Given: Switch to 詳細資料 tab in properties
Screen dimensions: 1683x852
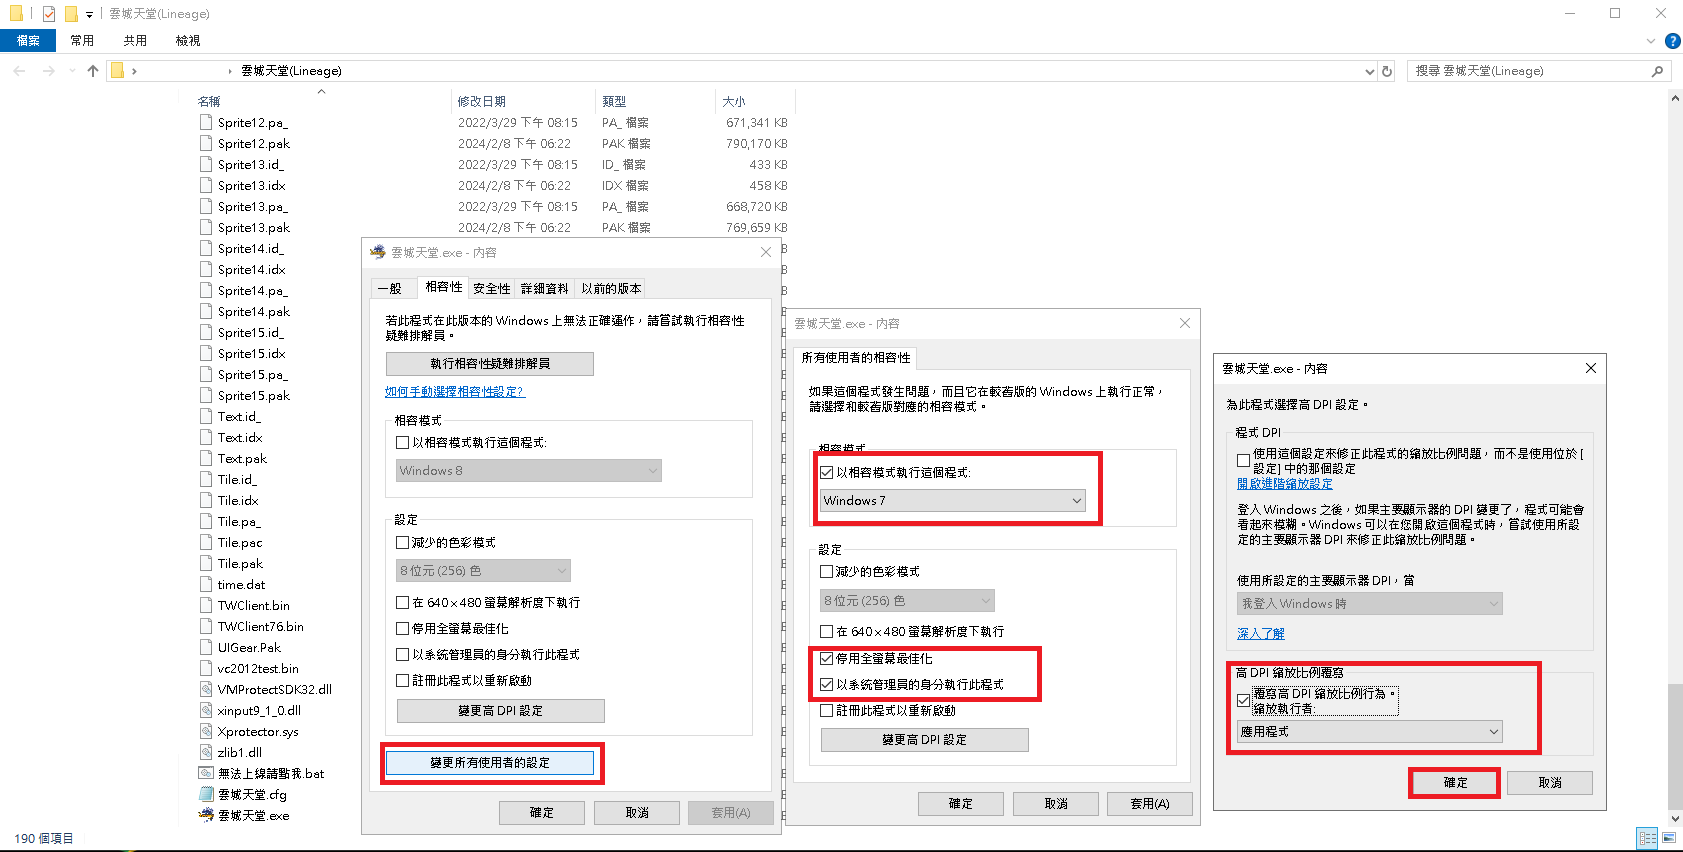Looking at the screenshot, I should pyautogui.click(x=545, y=288).
